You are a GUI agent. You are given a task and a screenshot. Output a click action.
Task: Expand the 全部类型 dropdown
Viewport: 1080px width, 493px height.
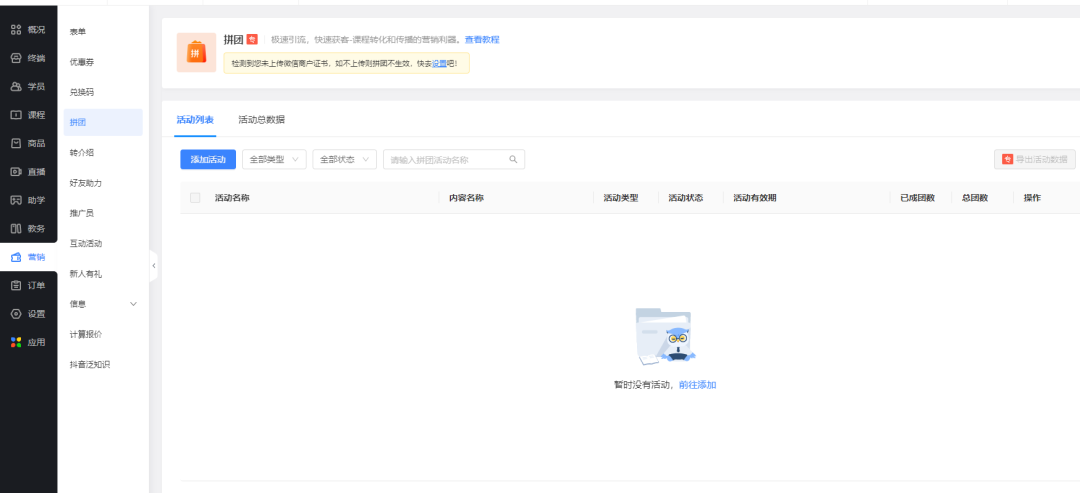(x=274, y=160)
